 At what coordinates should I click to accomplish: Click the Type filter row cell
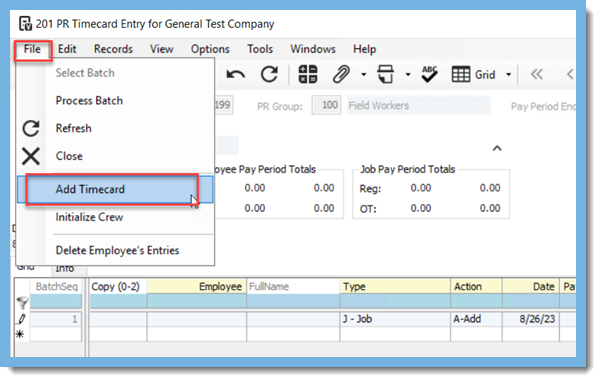pos(395,302)
